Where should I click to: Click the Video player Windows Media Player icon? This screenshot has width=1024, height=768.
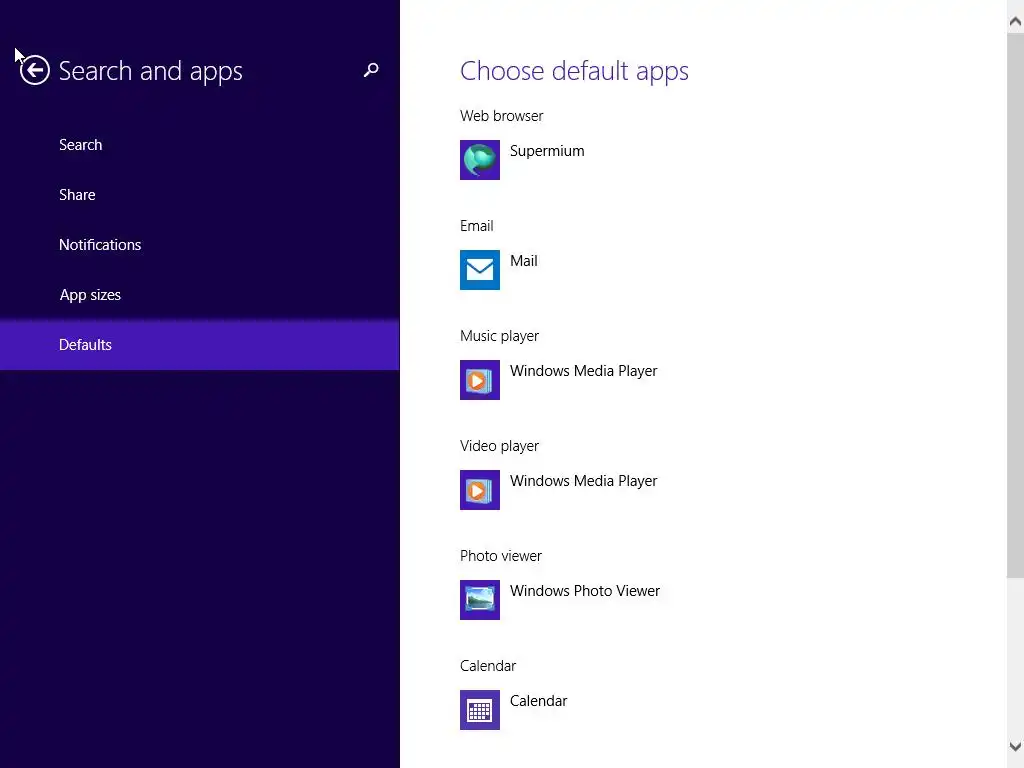click(479, 490)
